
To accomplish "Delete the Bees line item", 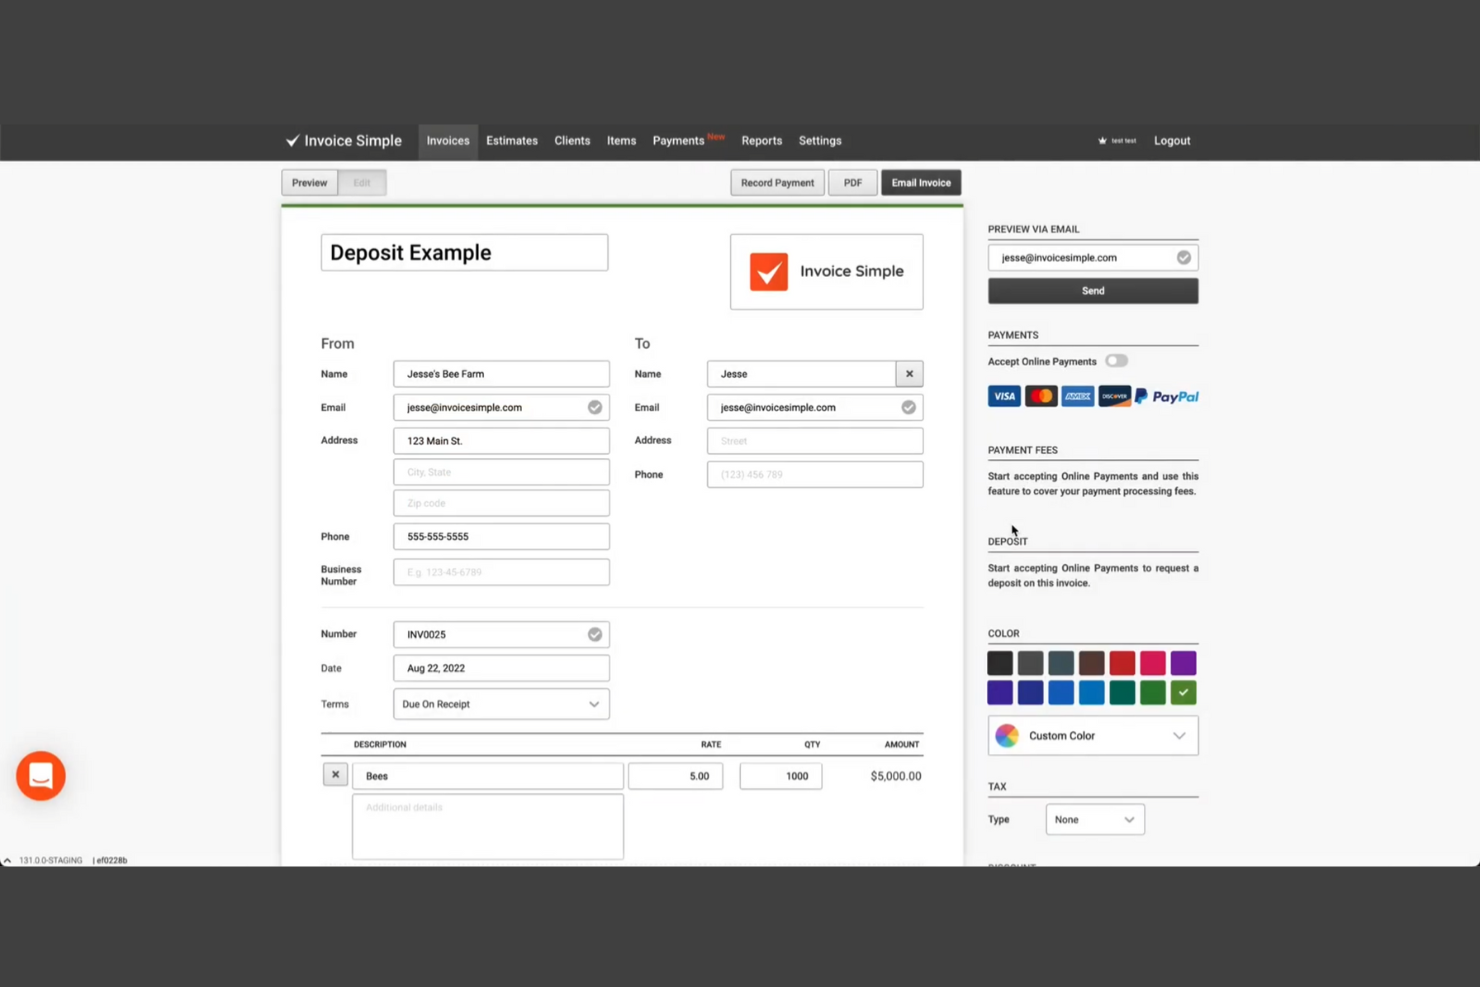I will (x=335, y=774).
